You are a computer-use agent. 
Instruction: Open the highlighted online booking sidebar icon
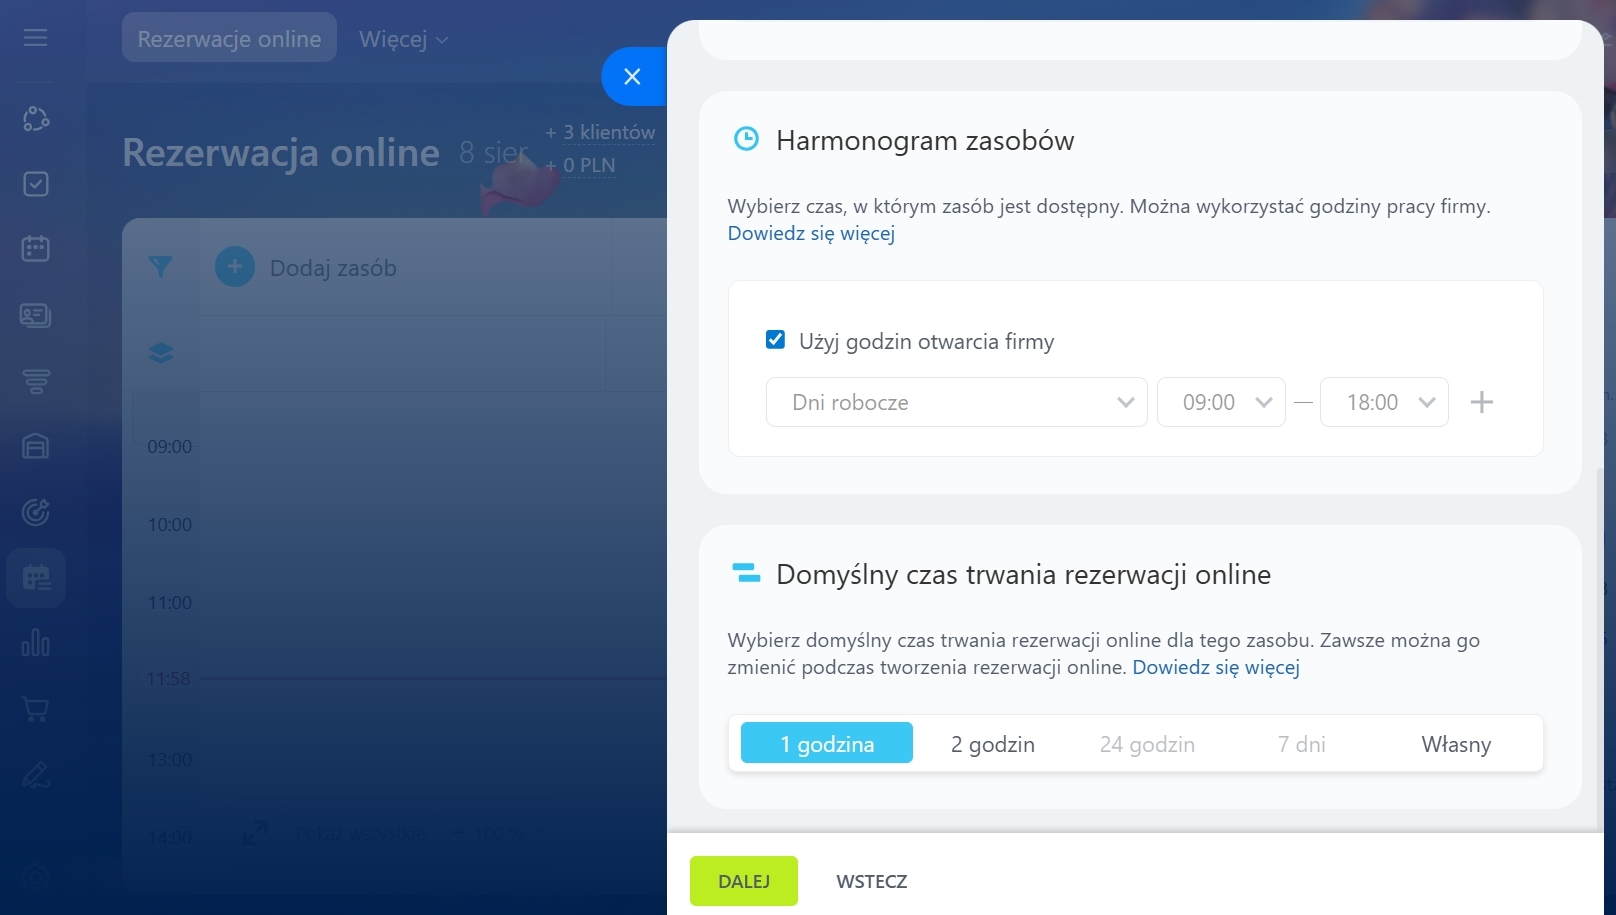click(x=36, y=578)
